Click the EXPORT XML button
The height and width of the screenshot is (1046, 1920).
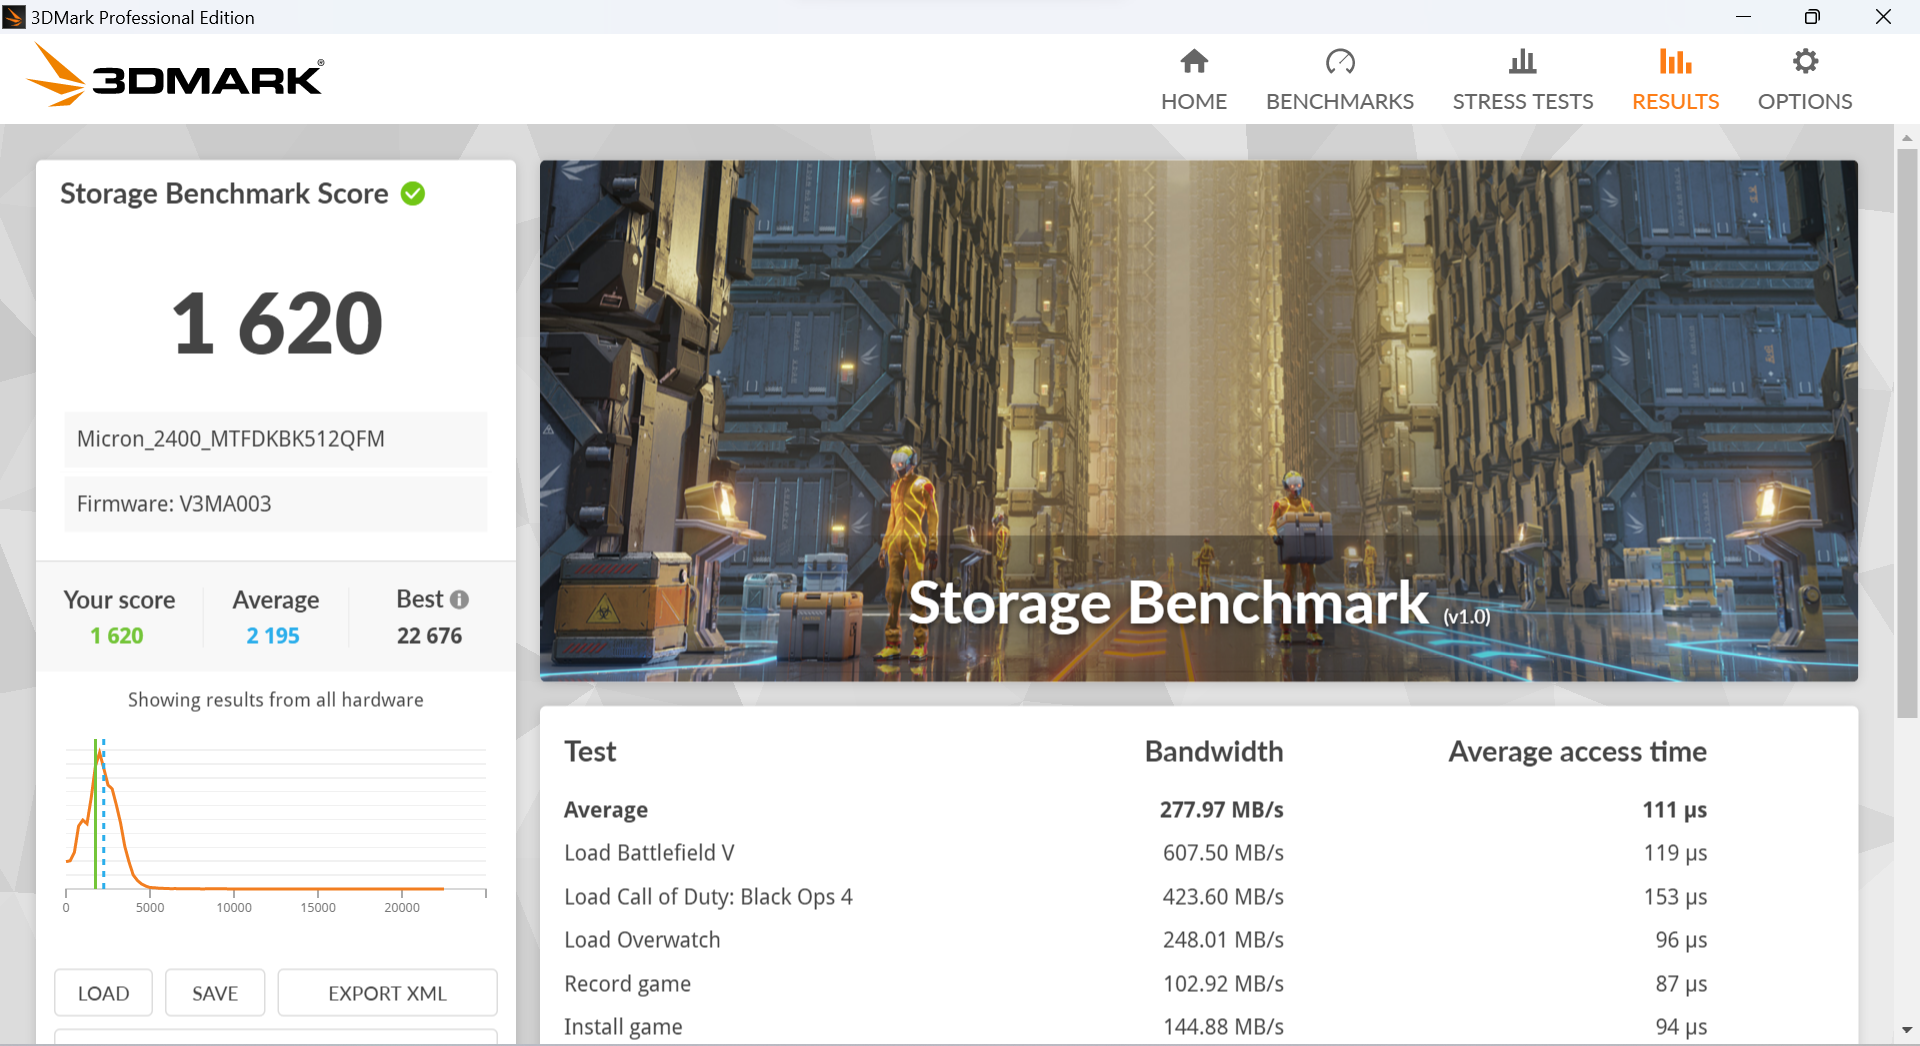pos(387,993)
